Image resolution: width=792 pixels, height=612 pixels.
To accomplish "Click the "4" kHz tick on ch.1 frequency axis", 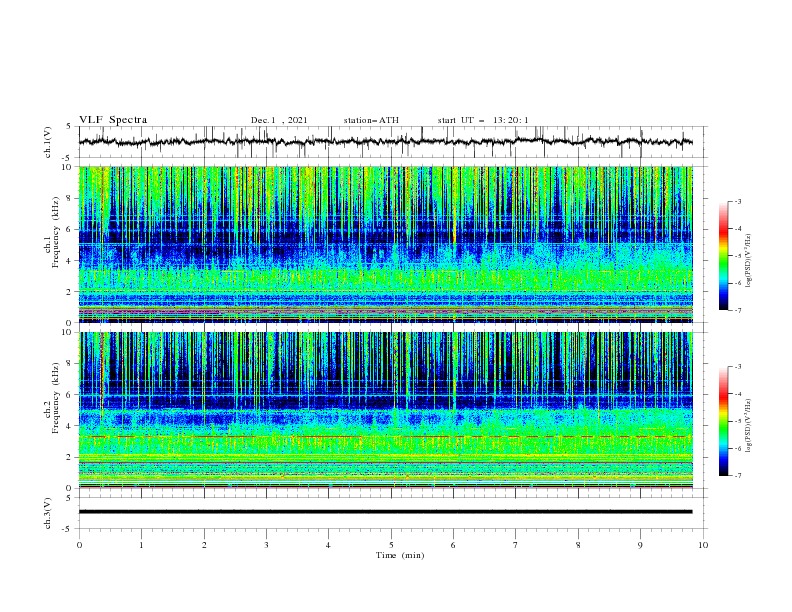I will [69, 261].
